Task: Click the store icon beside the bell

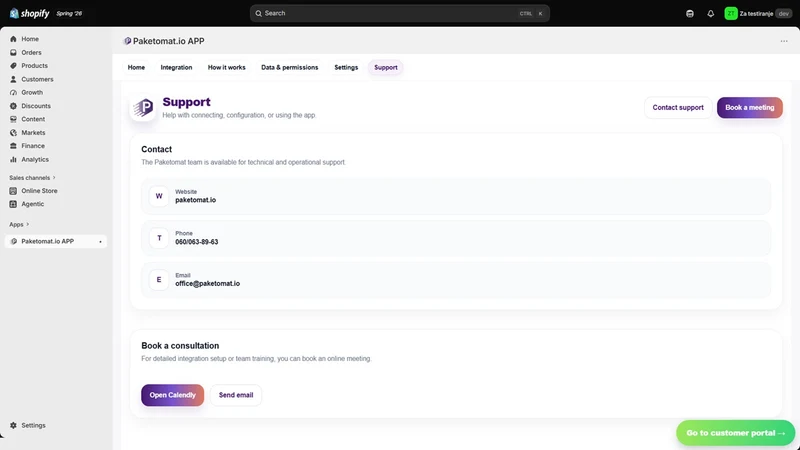Action: click(x=690, y=14)
